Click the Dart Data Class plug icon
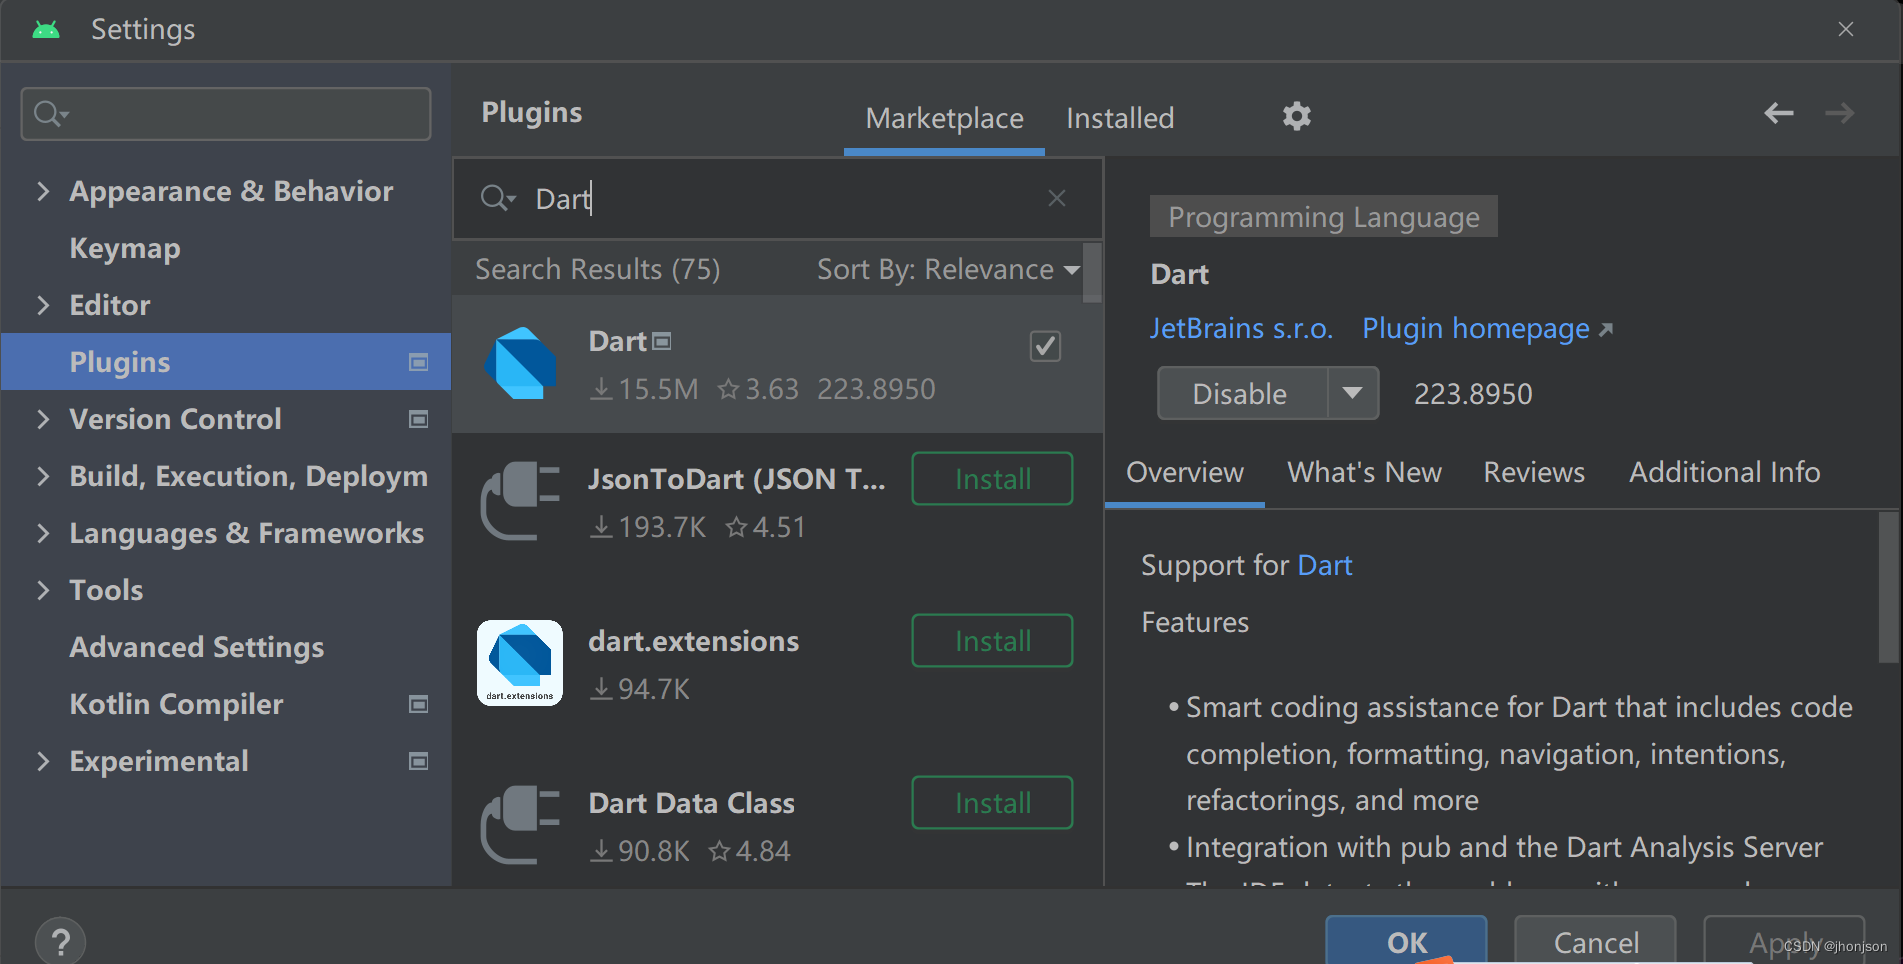 point(520,824)
